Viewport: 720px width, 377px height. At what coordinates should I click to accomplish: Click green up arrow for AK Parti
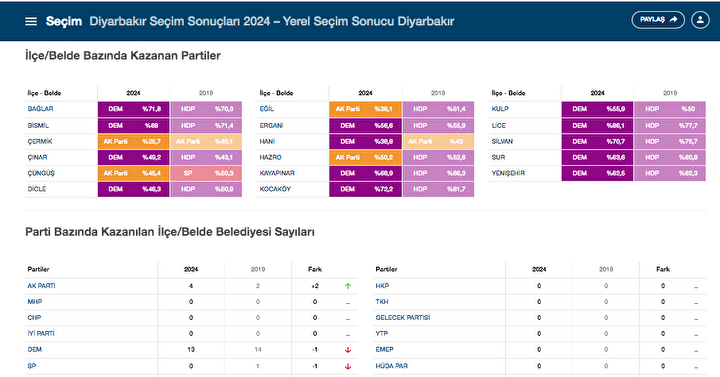click(x=348, y=286)
